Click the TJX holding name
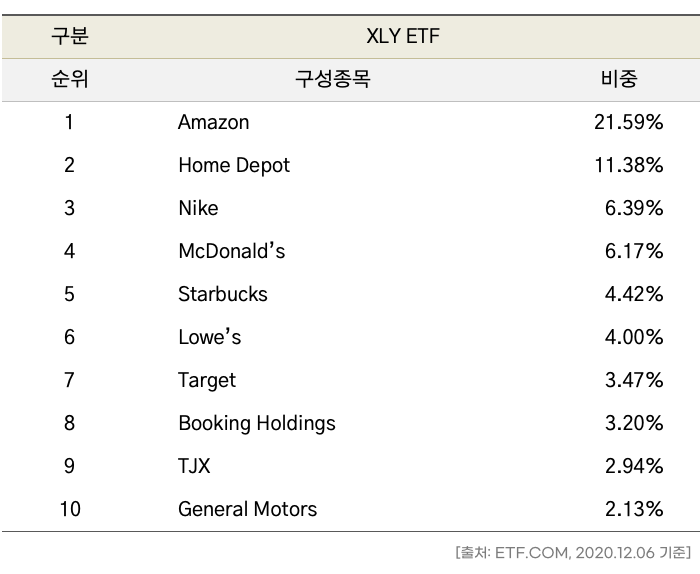The height and width of the screenshot is (574, 700). pyautogui.click(x=194, y=466)
